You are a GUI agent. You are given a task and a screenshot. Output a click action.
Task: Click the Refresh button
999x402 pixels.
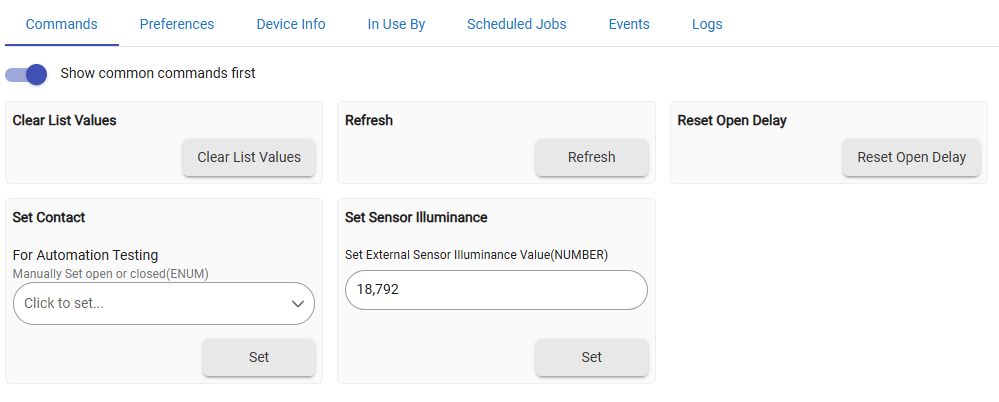(591, 157)
